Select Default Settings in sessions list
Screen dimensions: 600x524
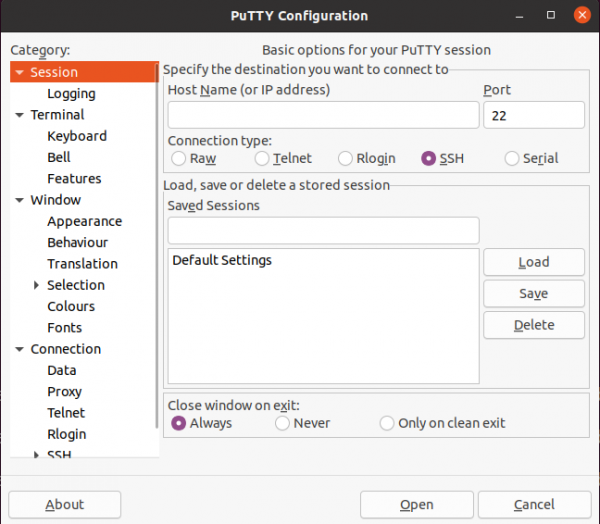click(x=323, y=260)
